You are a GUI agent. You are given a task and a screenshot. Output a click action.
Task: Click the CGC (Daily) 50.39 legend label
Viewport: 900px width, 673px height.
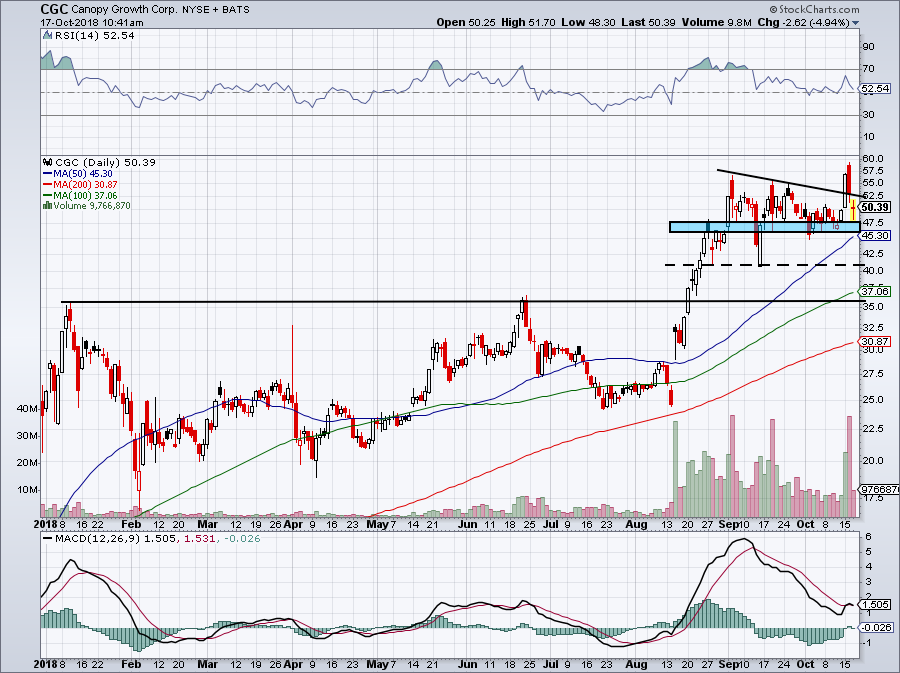(x=106, y=163)
